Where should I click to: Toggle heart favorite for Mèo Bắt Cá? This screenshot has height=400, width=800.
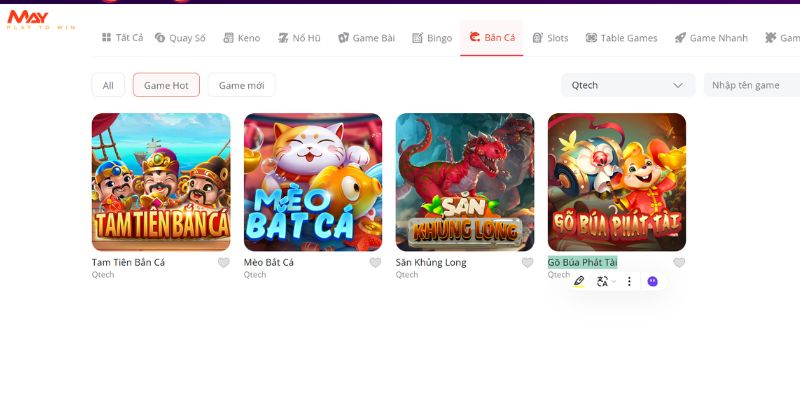[x=376, y=263]
